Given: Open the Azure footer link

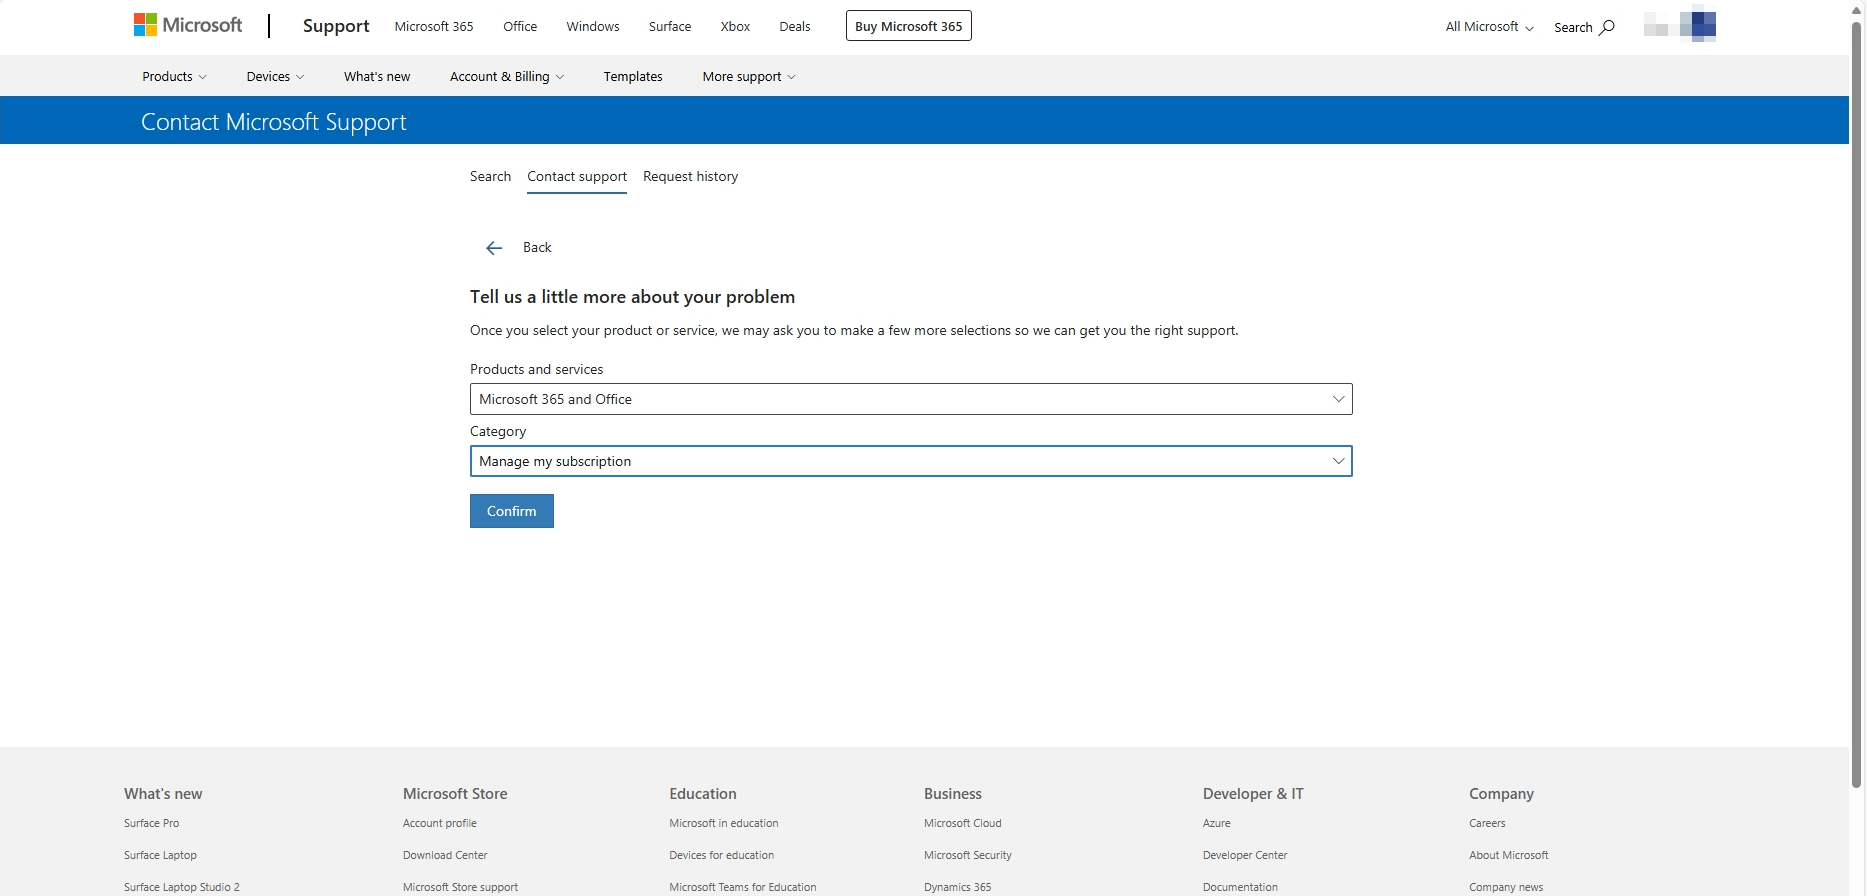Looking at the screenshot, I should tap(1217, 823).
